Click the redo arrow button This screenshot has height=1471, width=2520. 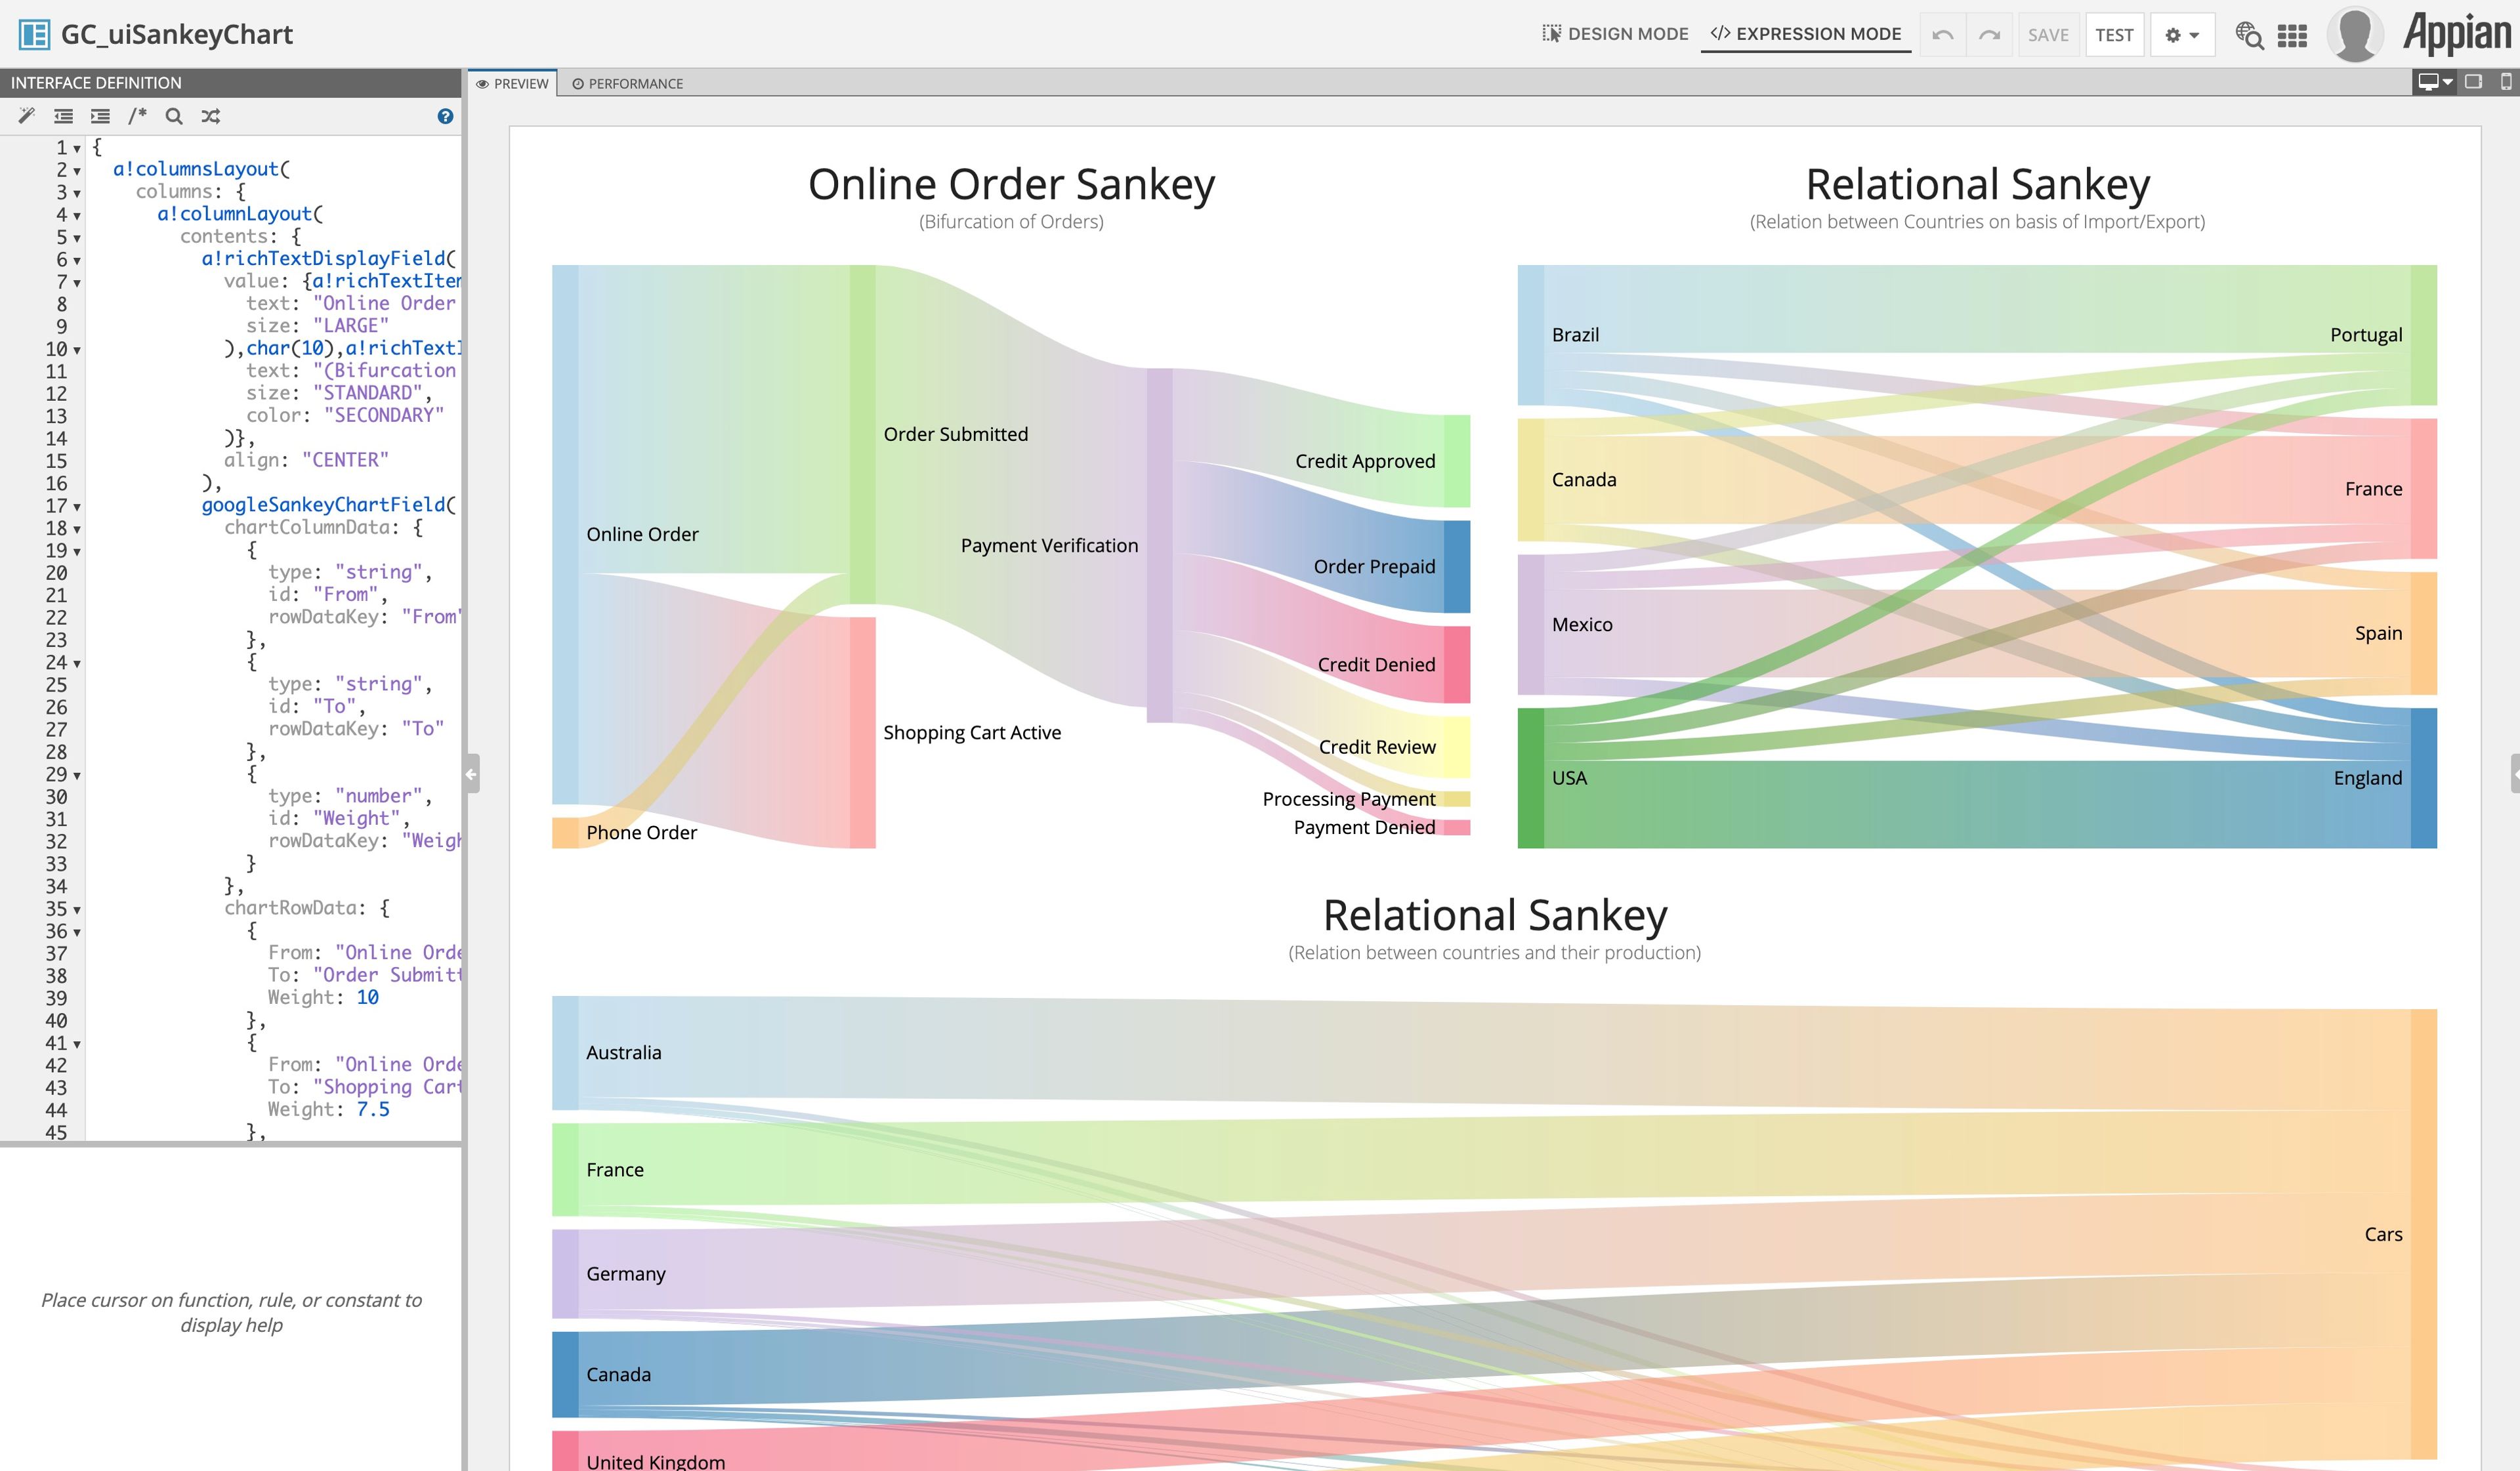tap(1989, 35)
